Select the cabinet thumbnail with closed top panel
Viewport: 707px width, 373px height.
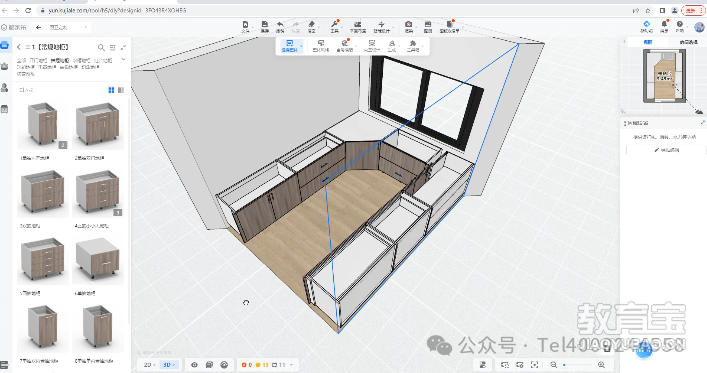click(98, 259)
